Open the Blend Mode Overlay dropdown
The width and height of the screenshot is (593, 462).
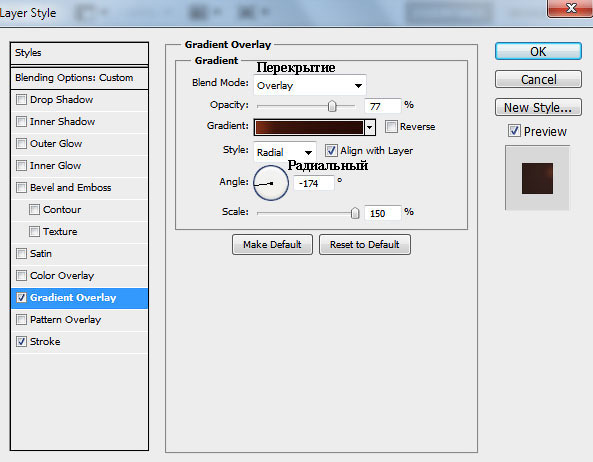[309, 85]
